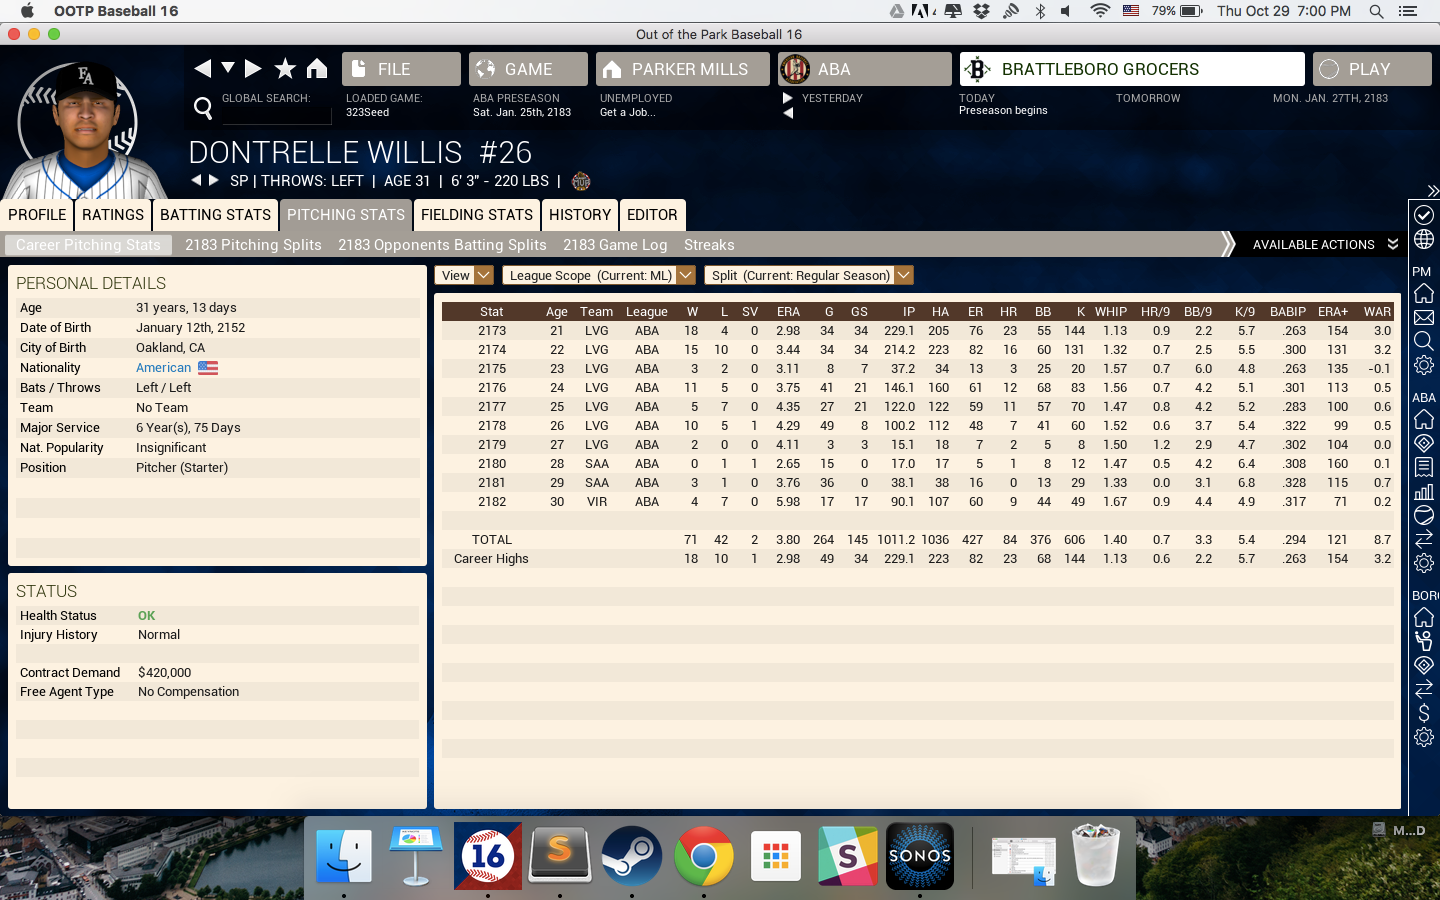Screen dimensions: 1440x900
Task: Open the View dropdown
Action: [x=464, y=275]
